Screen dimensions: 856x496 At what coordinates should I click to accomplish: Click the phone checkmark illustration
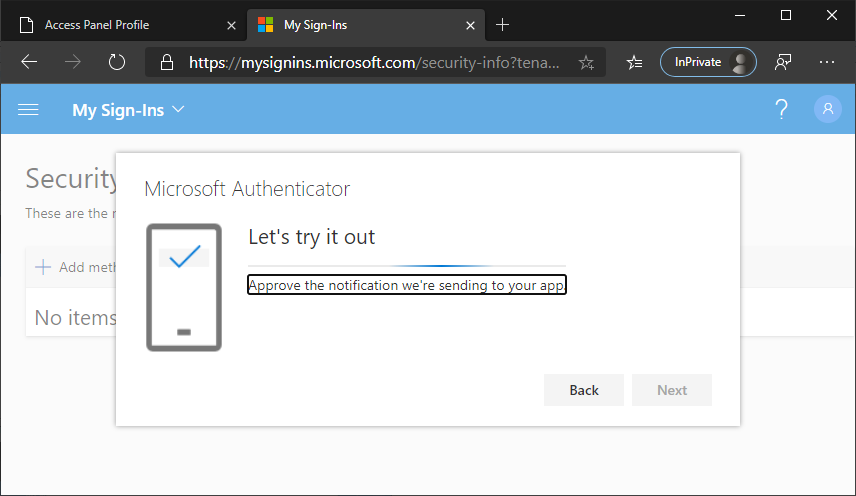184,287
